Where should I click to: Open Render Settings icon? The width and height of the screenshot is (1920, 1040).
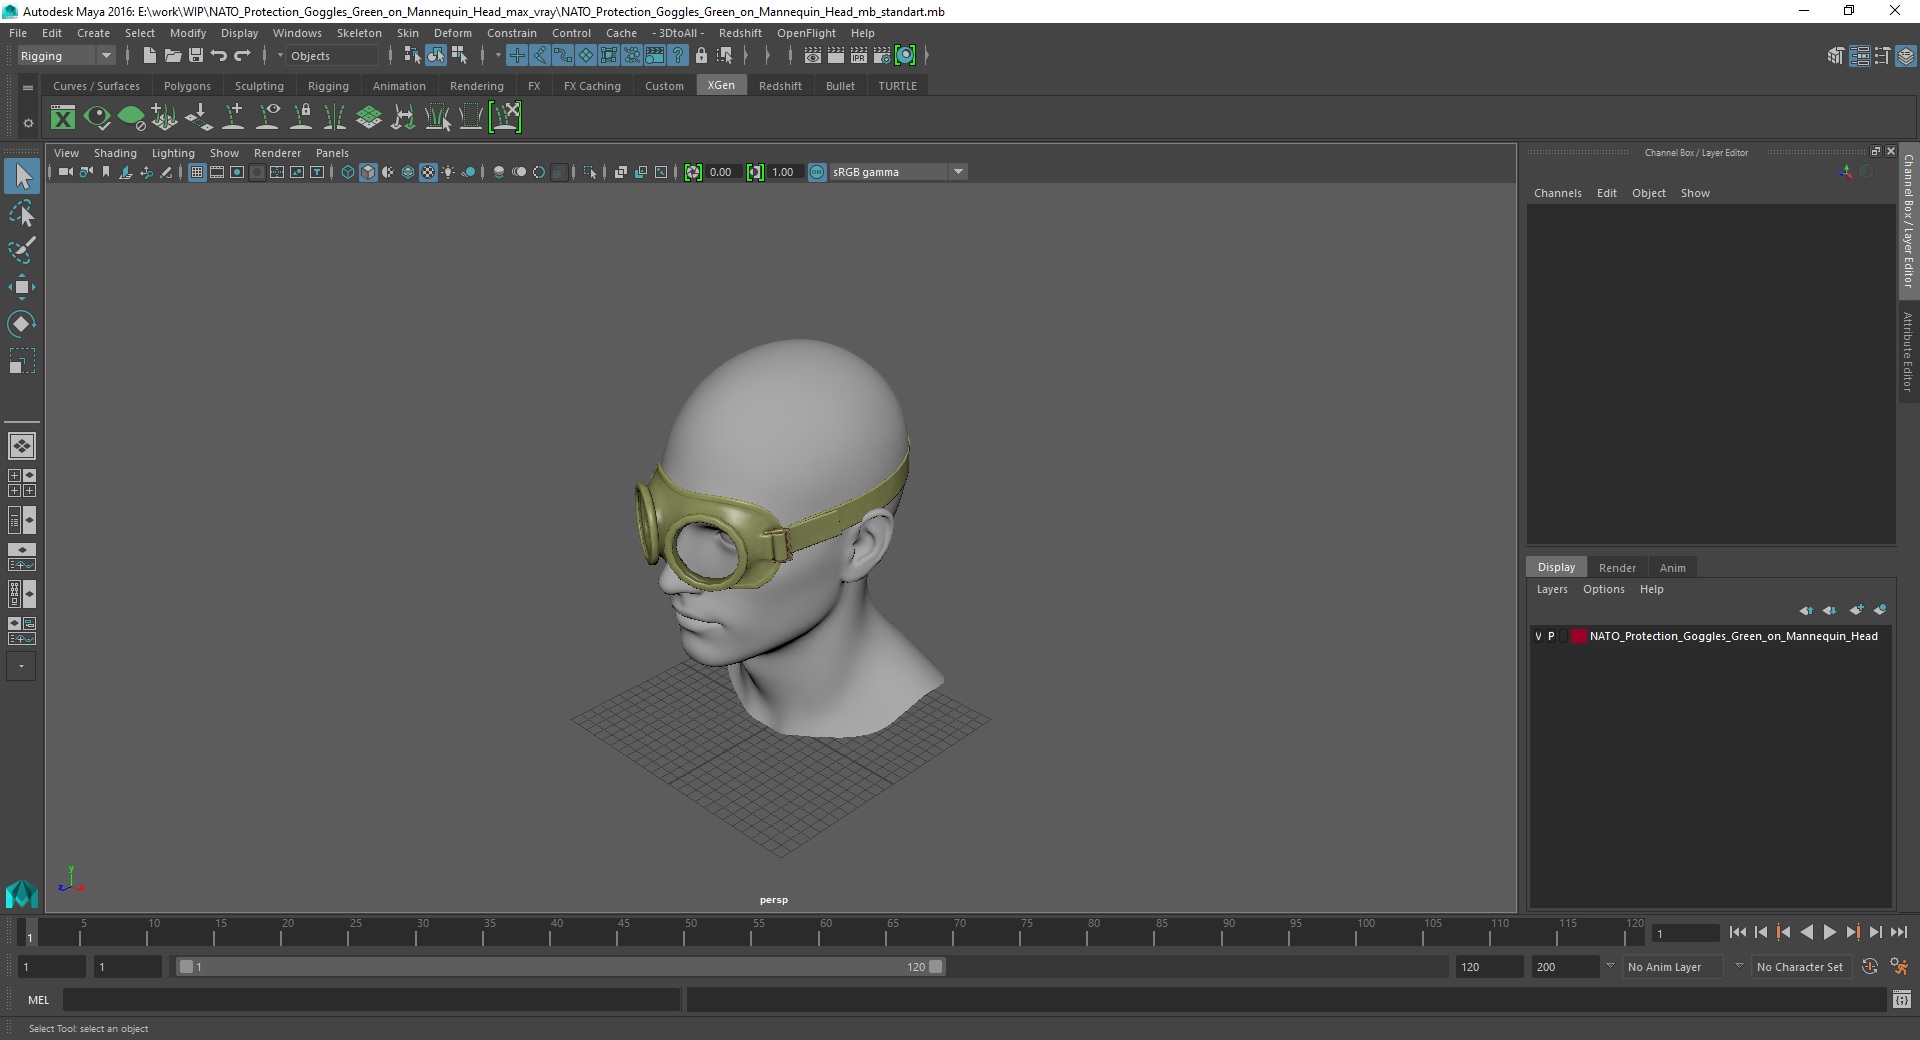pos(882,56)
